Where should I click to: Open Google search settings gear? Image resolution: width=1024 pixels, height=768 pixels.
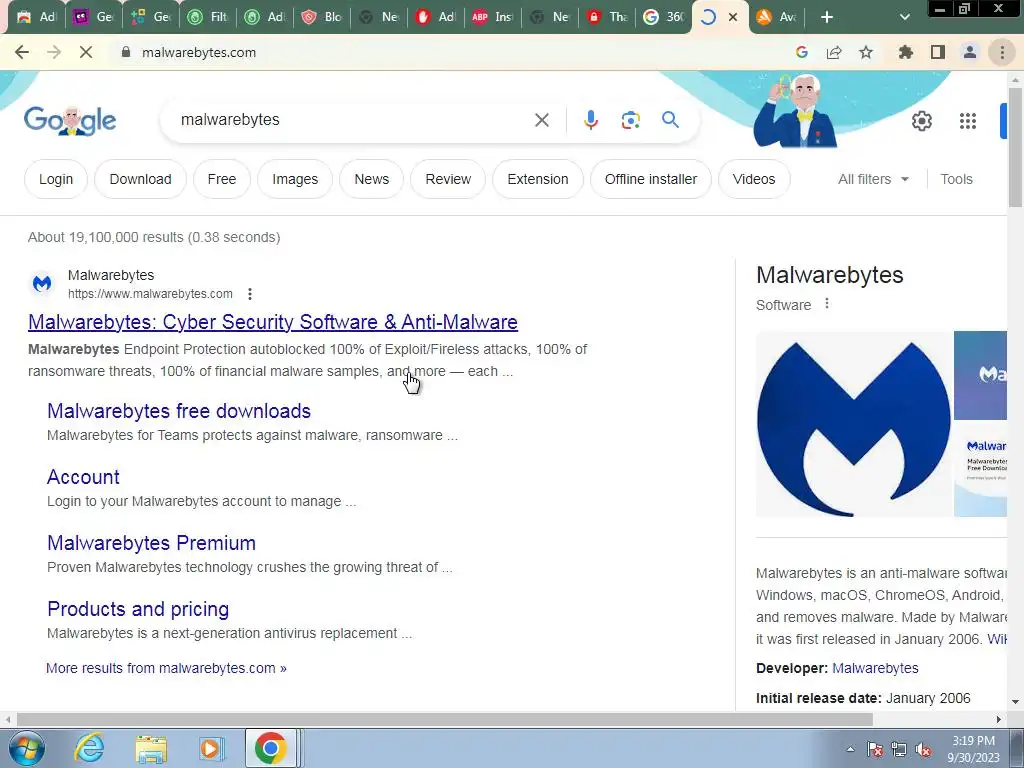click(x=921, y=121)
